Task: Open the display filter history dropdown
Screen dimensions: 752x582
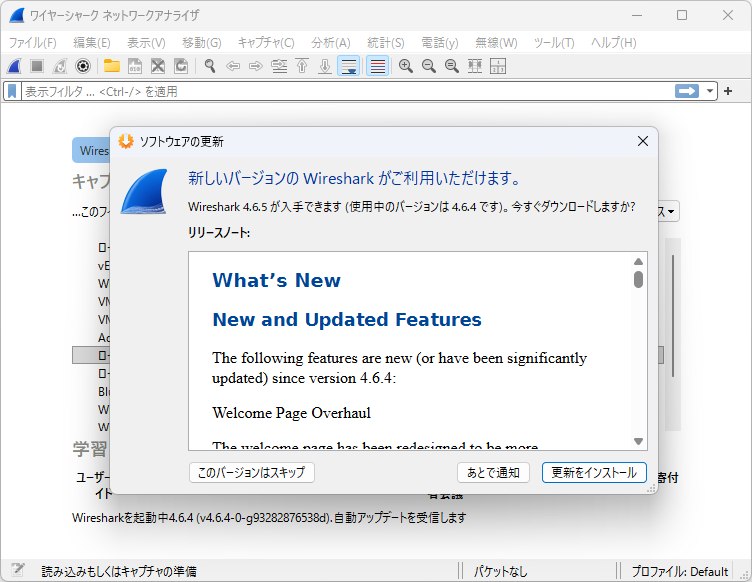Action: coord(709,91)
